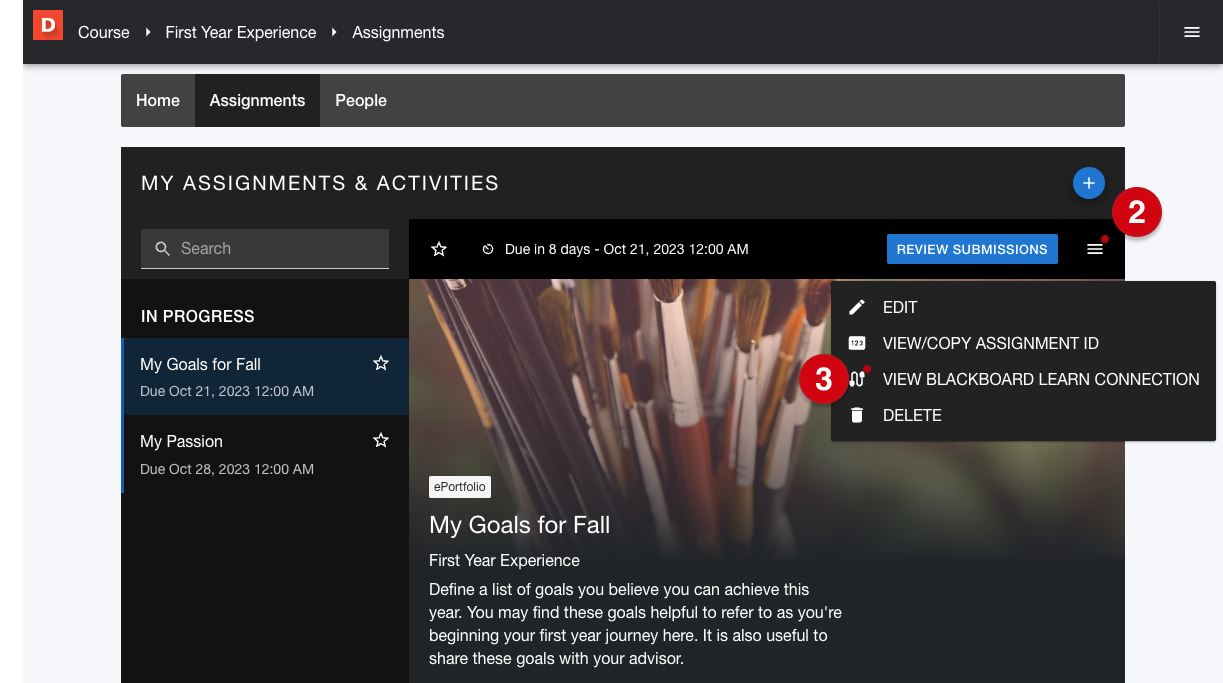Favorite the My Goals for Fall item
Viewport: 1223px width, 683px height.
tap(381, 364)
